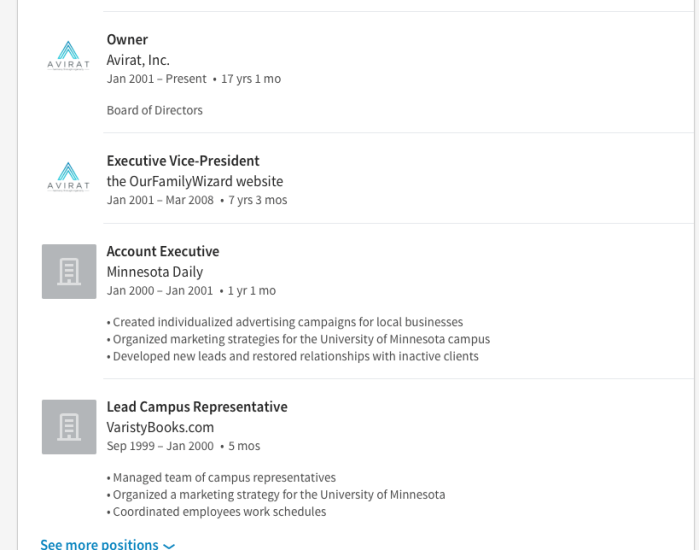Open the VaristyBooks.com company name
The height and width of the screenshot is (550, 699).
point(160,427)
